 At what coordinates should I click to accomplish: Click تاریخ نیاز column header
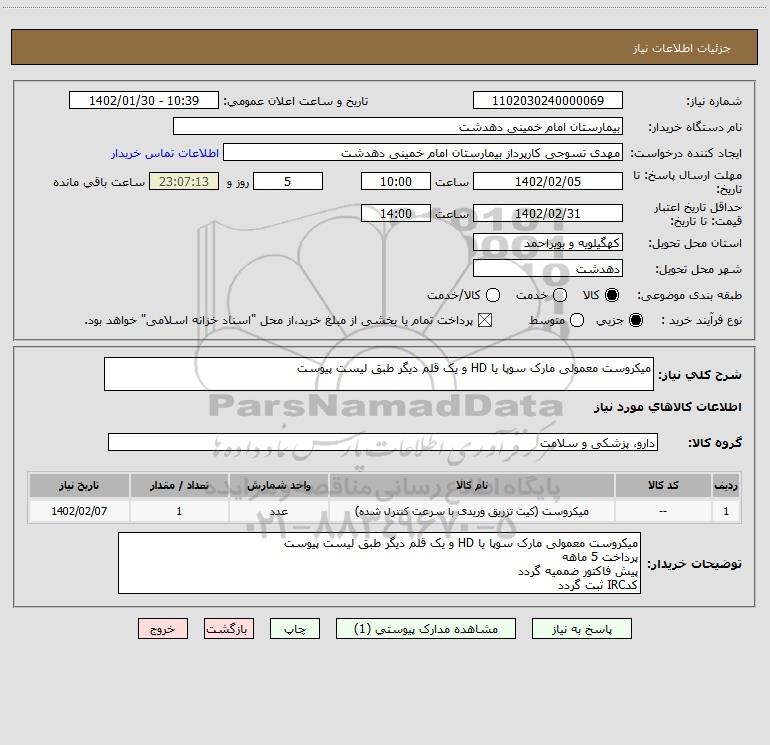(x=79, y=486)
